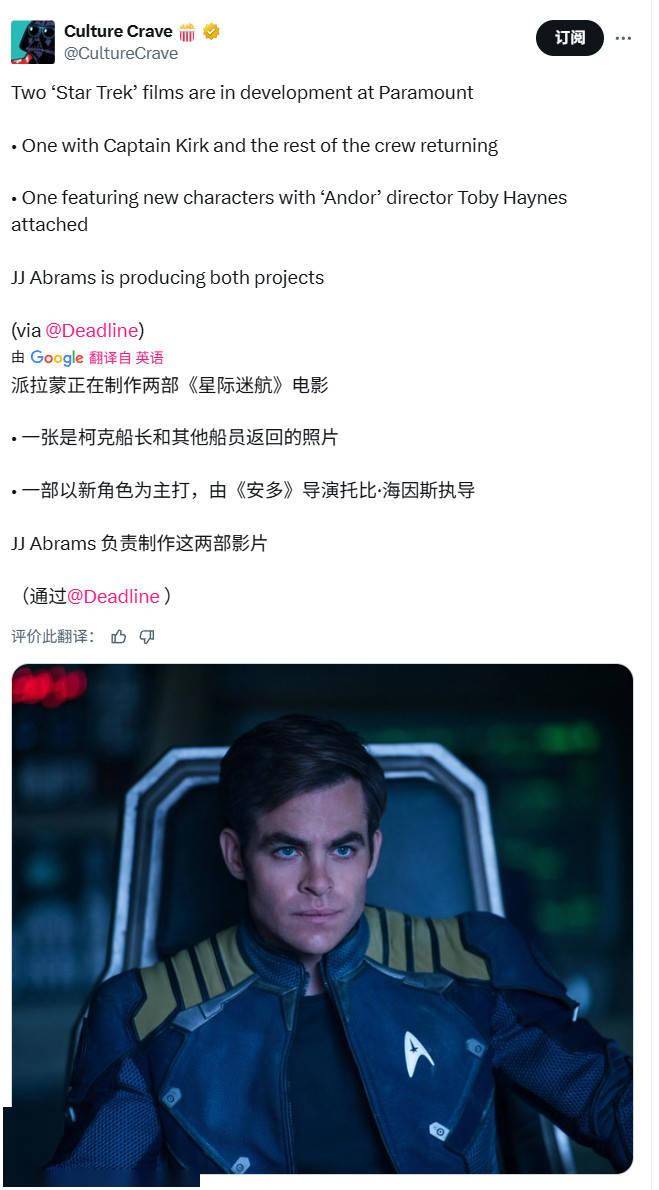Click the 'JJ Abrams is producing both projects' line
Viewport: 659px width, 1190px height.
tap(168, 278)
